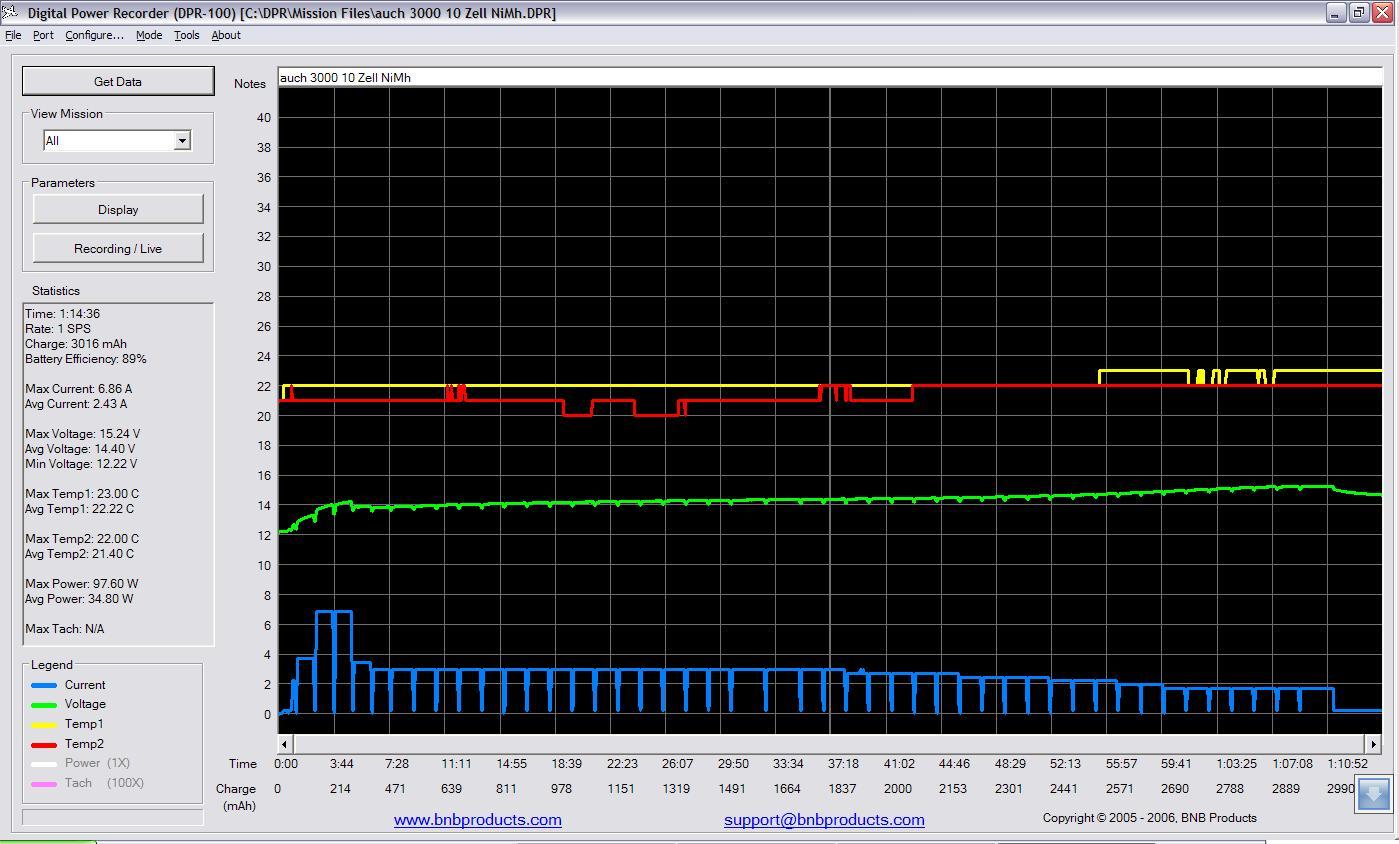Click the yellow Temp1 legend swatch
The image size is (1399, 844).
pyautogui.click(x=44, y=725)
